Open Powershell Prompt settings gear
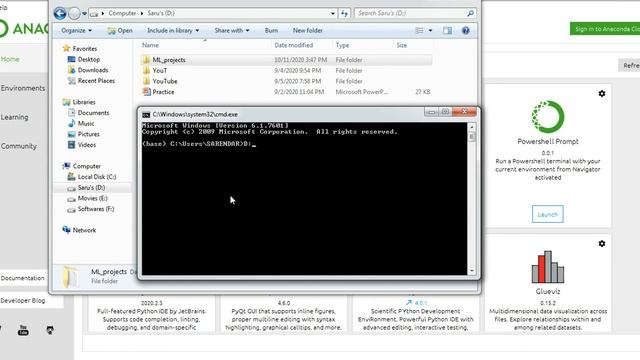The image size is (640, 360). (x=602, y=94)
